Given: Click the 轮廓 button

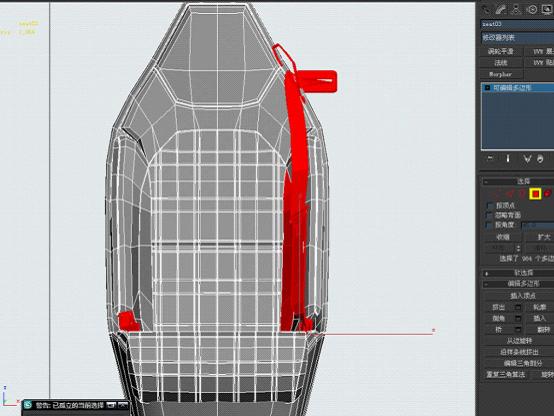Looking at the screenshot, I should coord(540,307).
